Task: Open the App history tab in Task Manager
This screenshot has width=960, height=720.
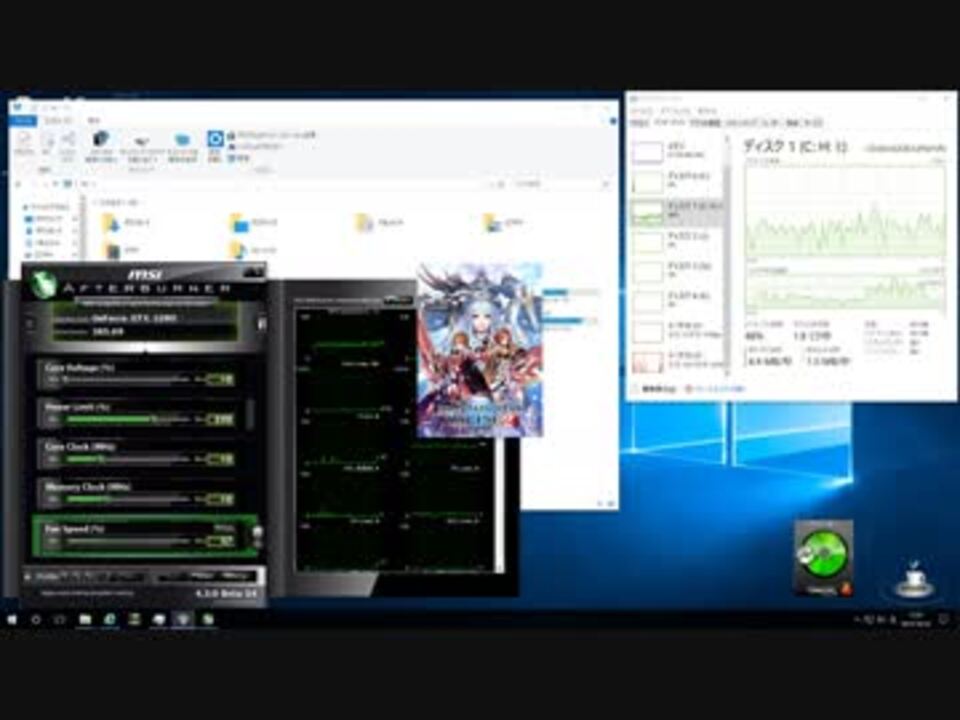Action: click(705, 123)
